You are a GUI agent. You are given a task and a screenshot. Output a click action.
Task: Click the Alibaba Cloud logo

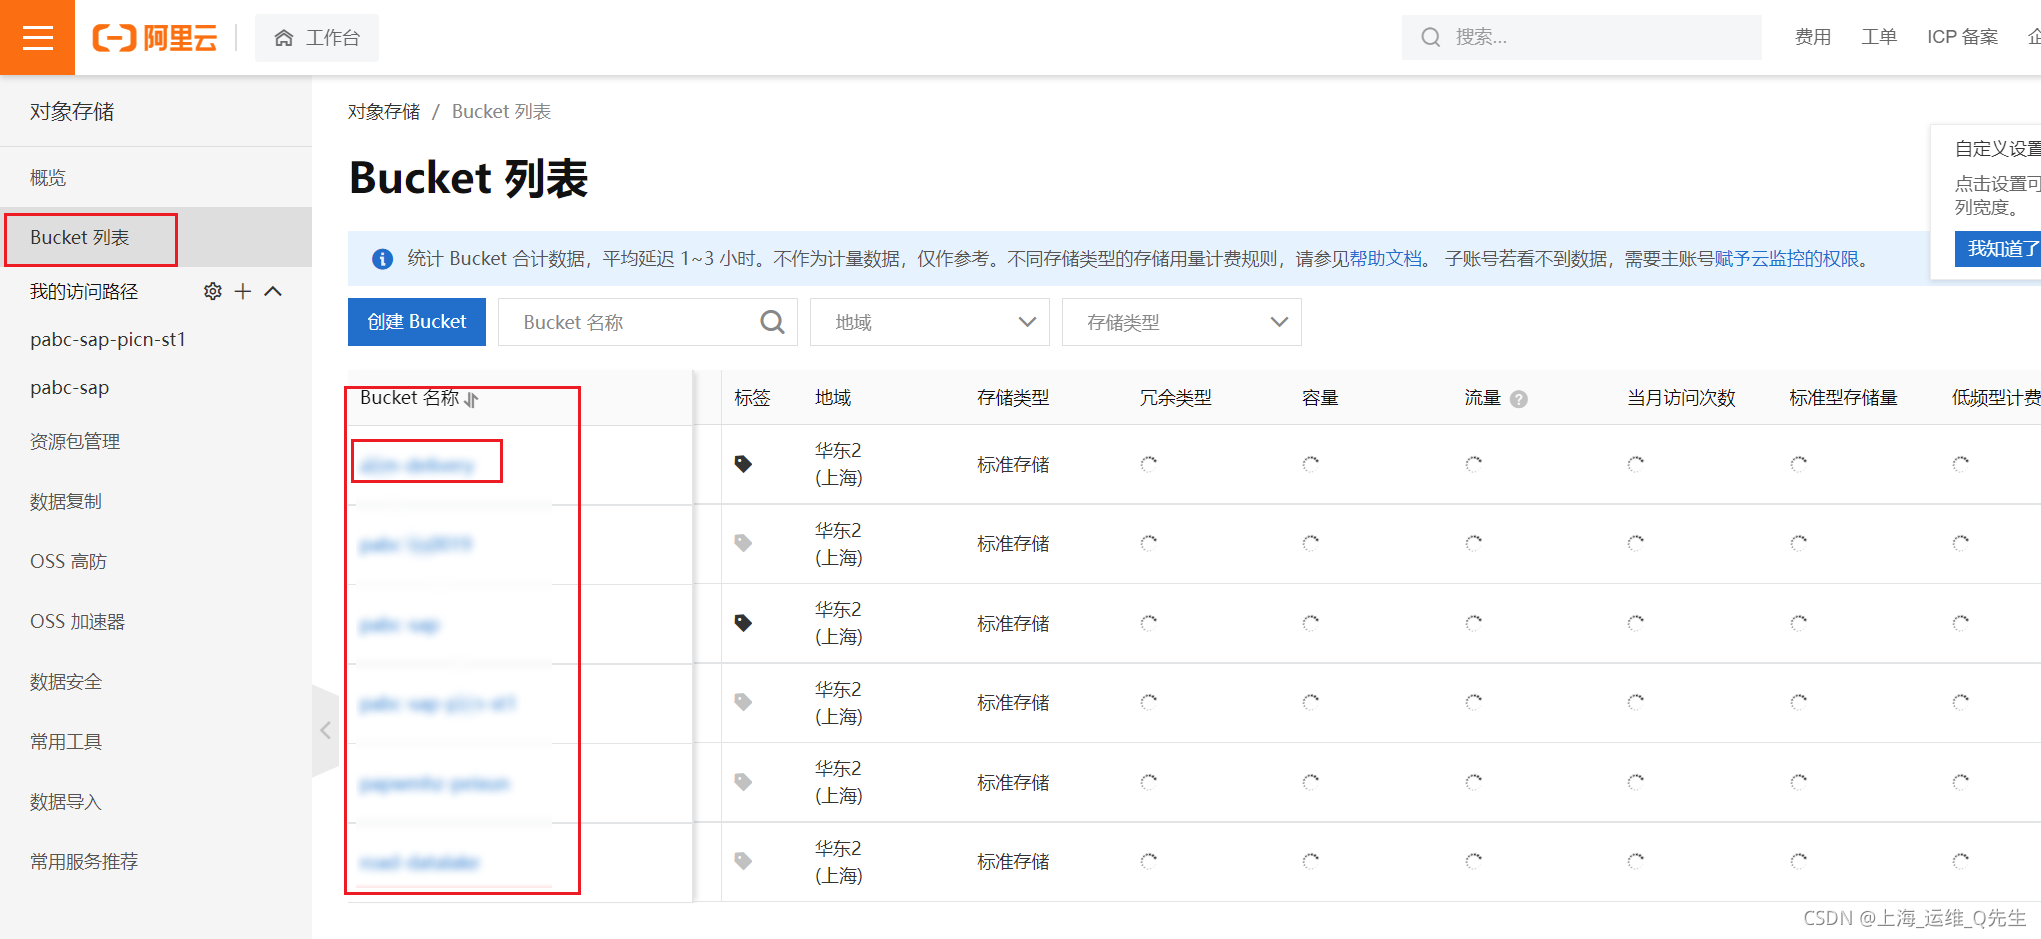[x=155, y=38]
